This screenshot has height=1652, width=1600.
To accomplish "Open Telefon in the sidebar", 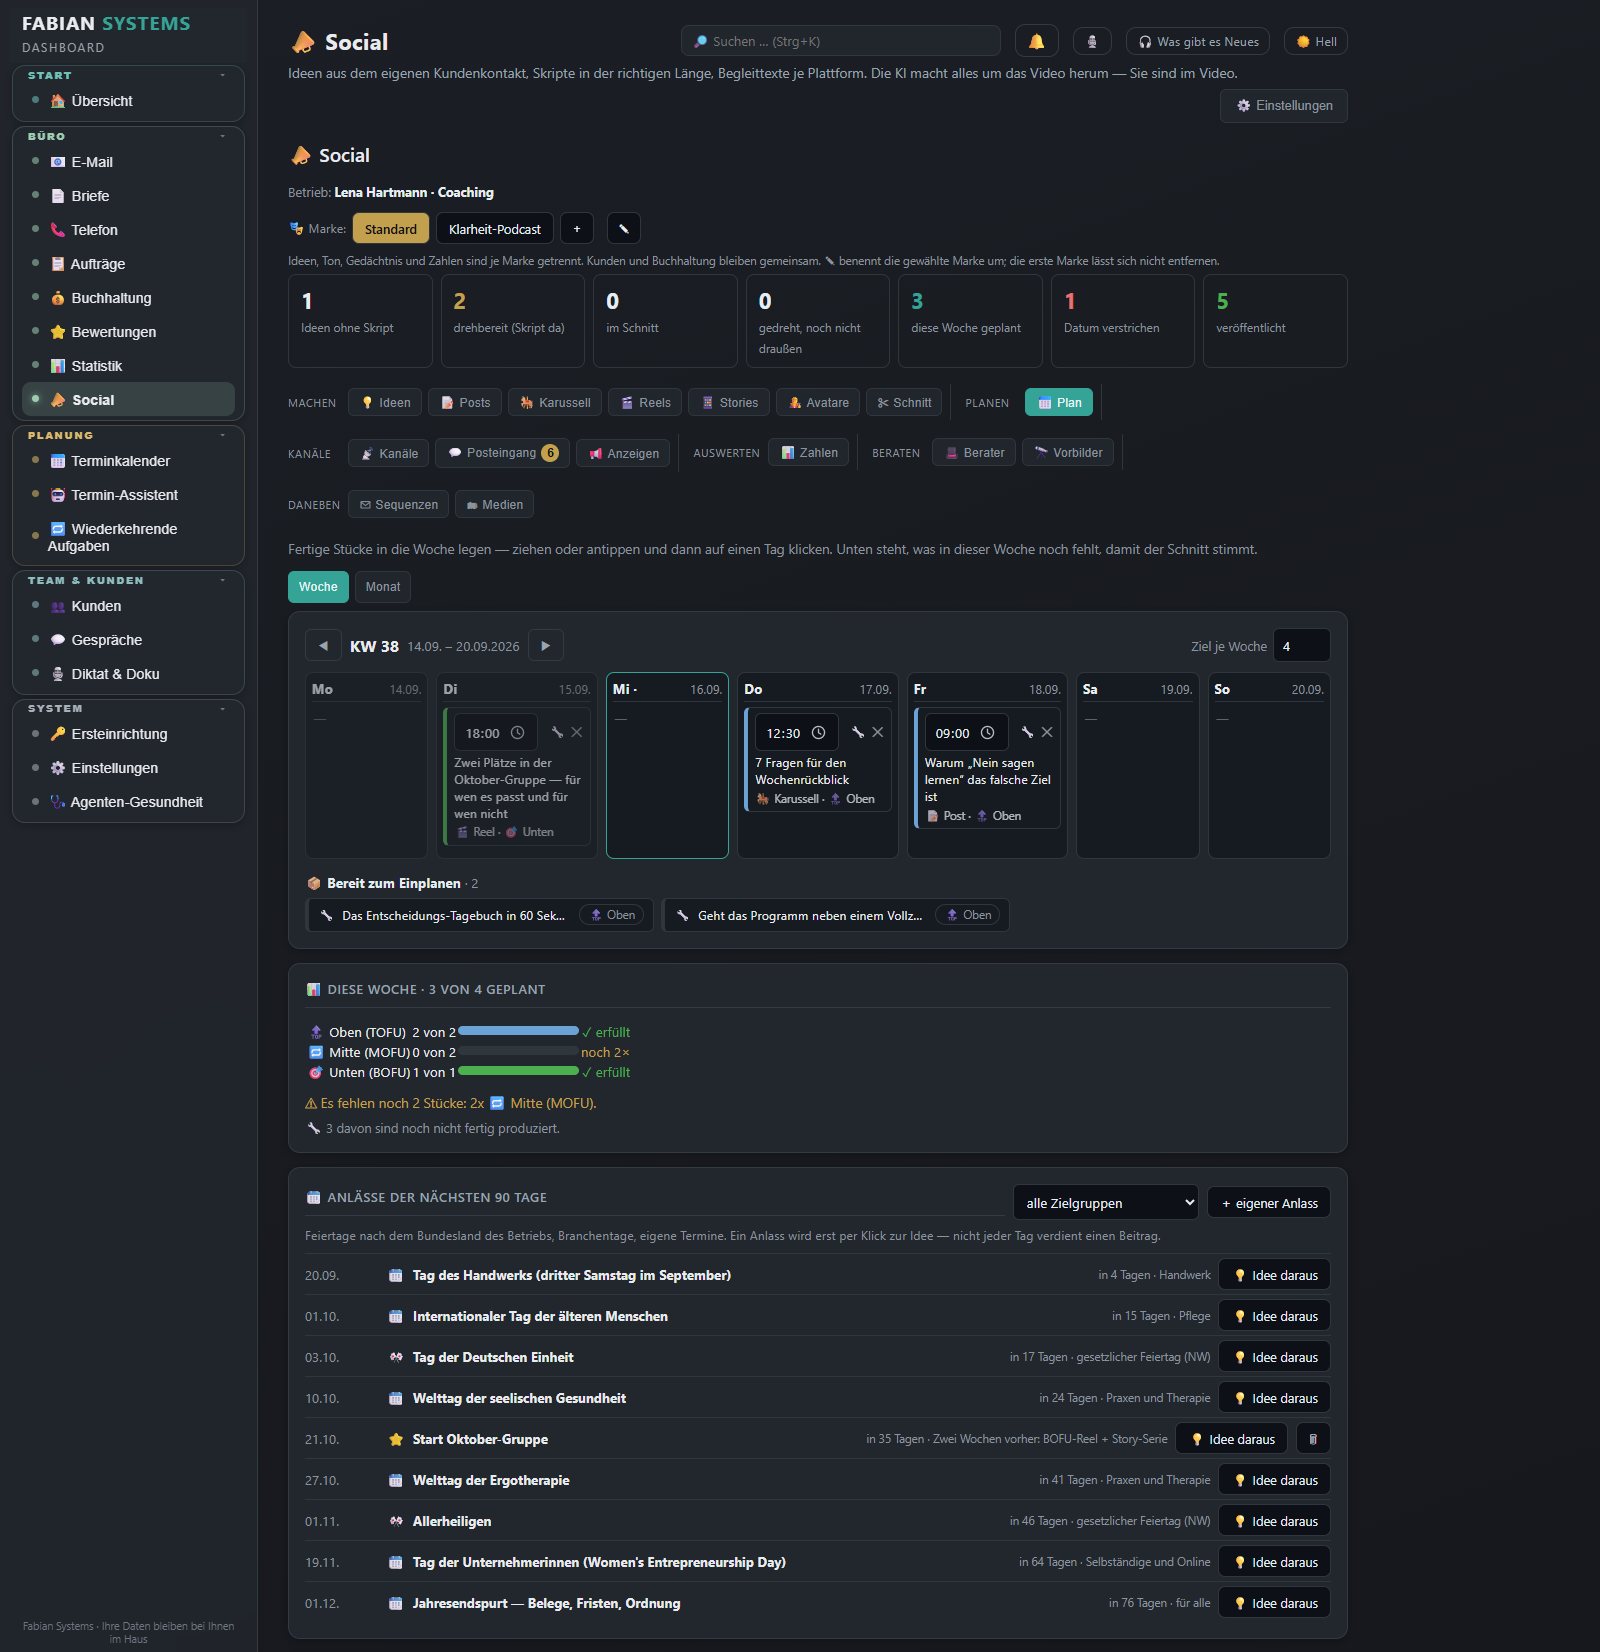I will [128, 230].
